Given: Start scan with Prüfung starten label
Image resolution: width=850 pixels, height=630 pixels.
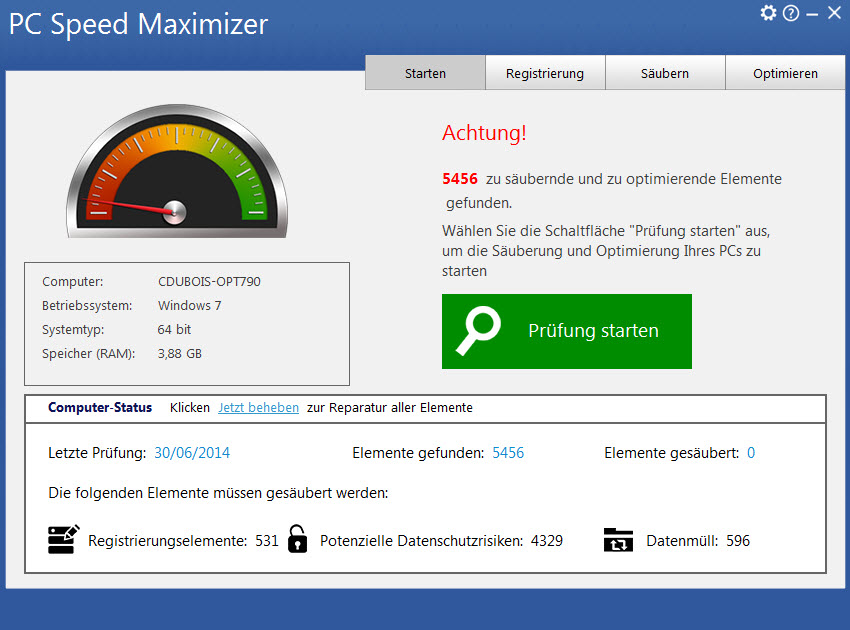Looking at the screenshot, I should coord(593,330).
